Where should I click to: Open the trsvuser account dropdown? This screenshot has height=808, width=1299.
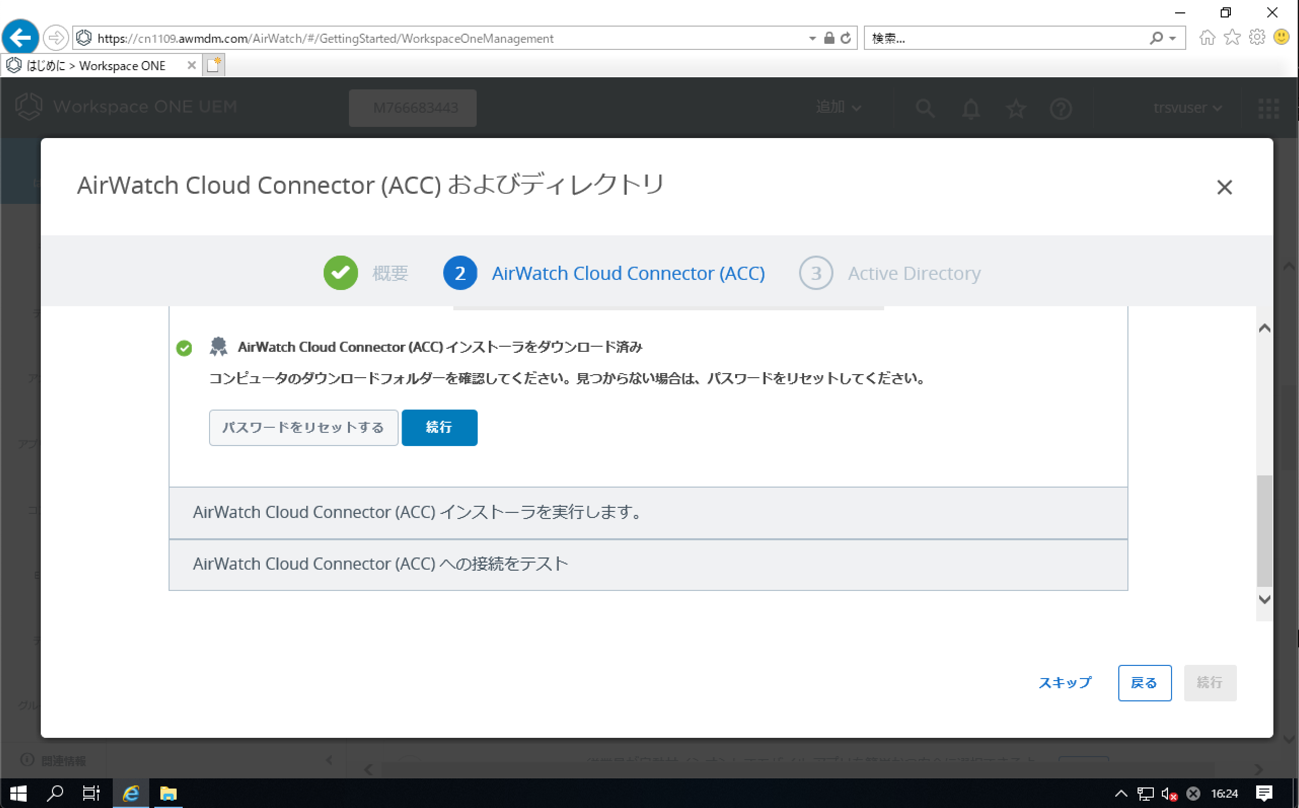1188,107
